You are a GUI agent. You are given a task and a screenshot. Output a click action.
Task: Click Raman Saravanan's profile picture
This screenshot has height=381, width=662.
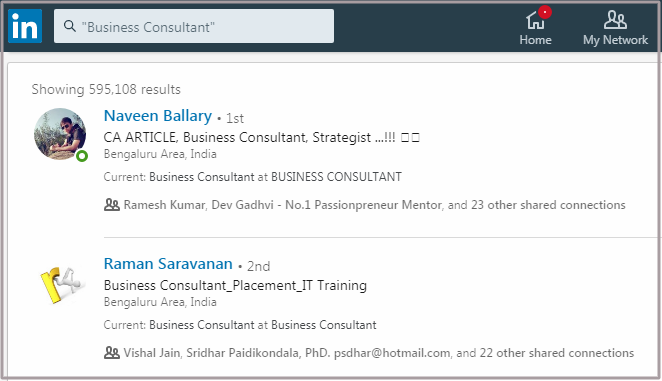pos(60,284)
